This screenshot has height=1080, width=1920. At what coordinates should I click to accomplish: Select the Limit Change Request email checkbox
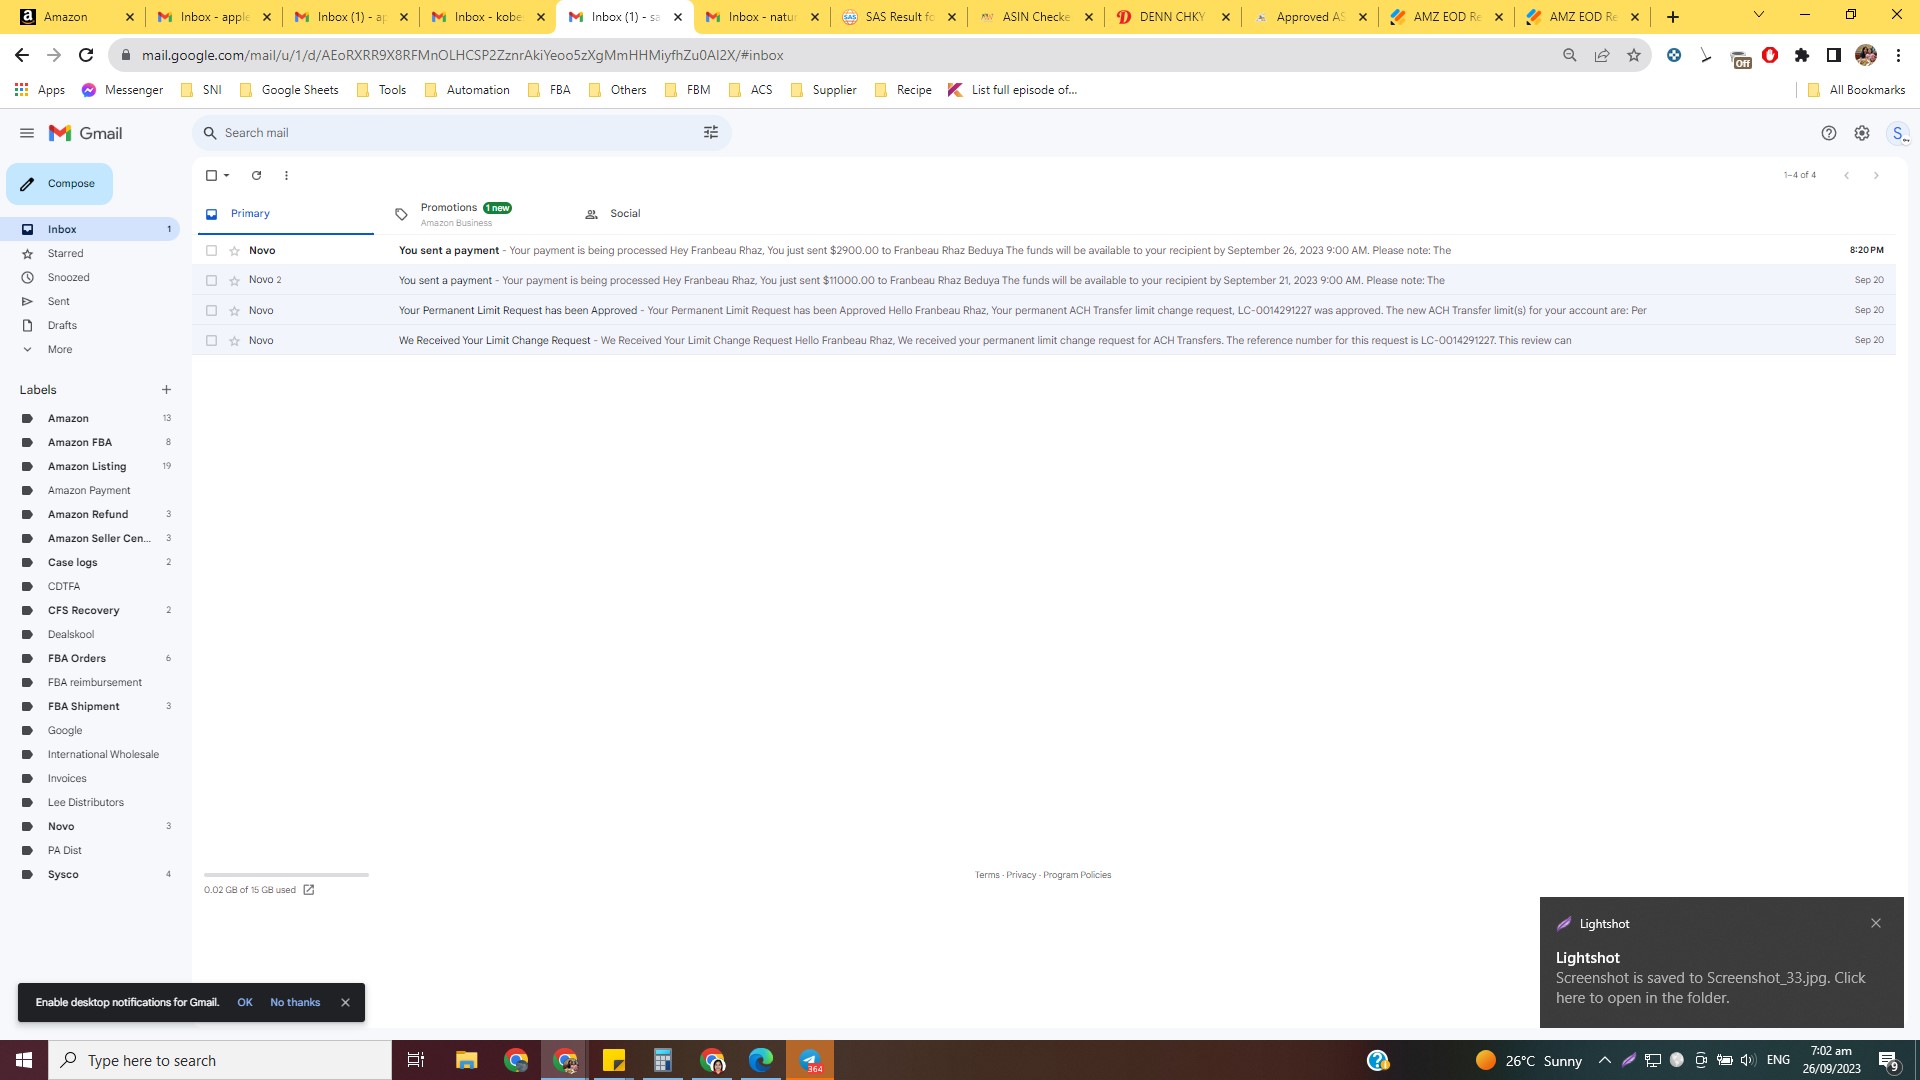pyautogui.click(x=211, y=341)
